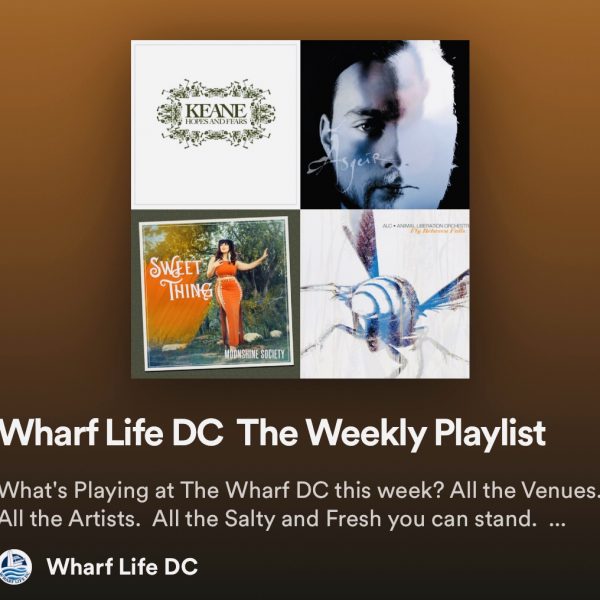Viewport: 600px width, 600px height.
Task: Click the Hopes and Fears subtitle text
Action: pos(216,121)
